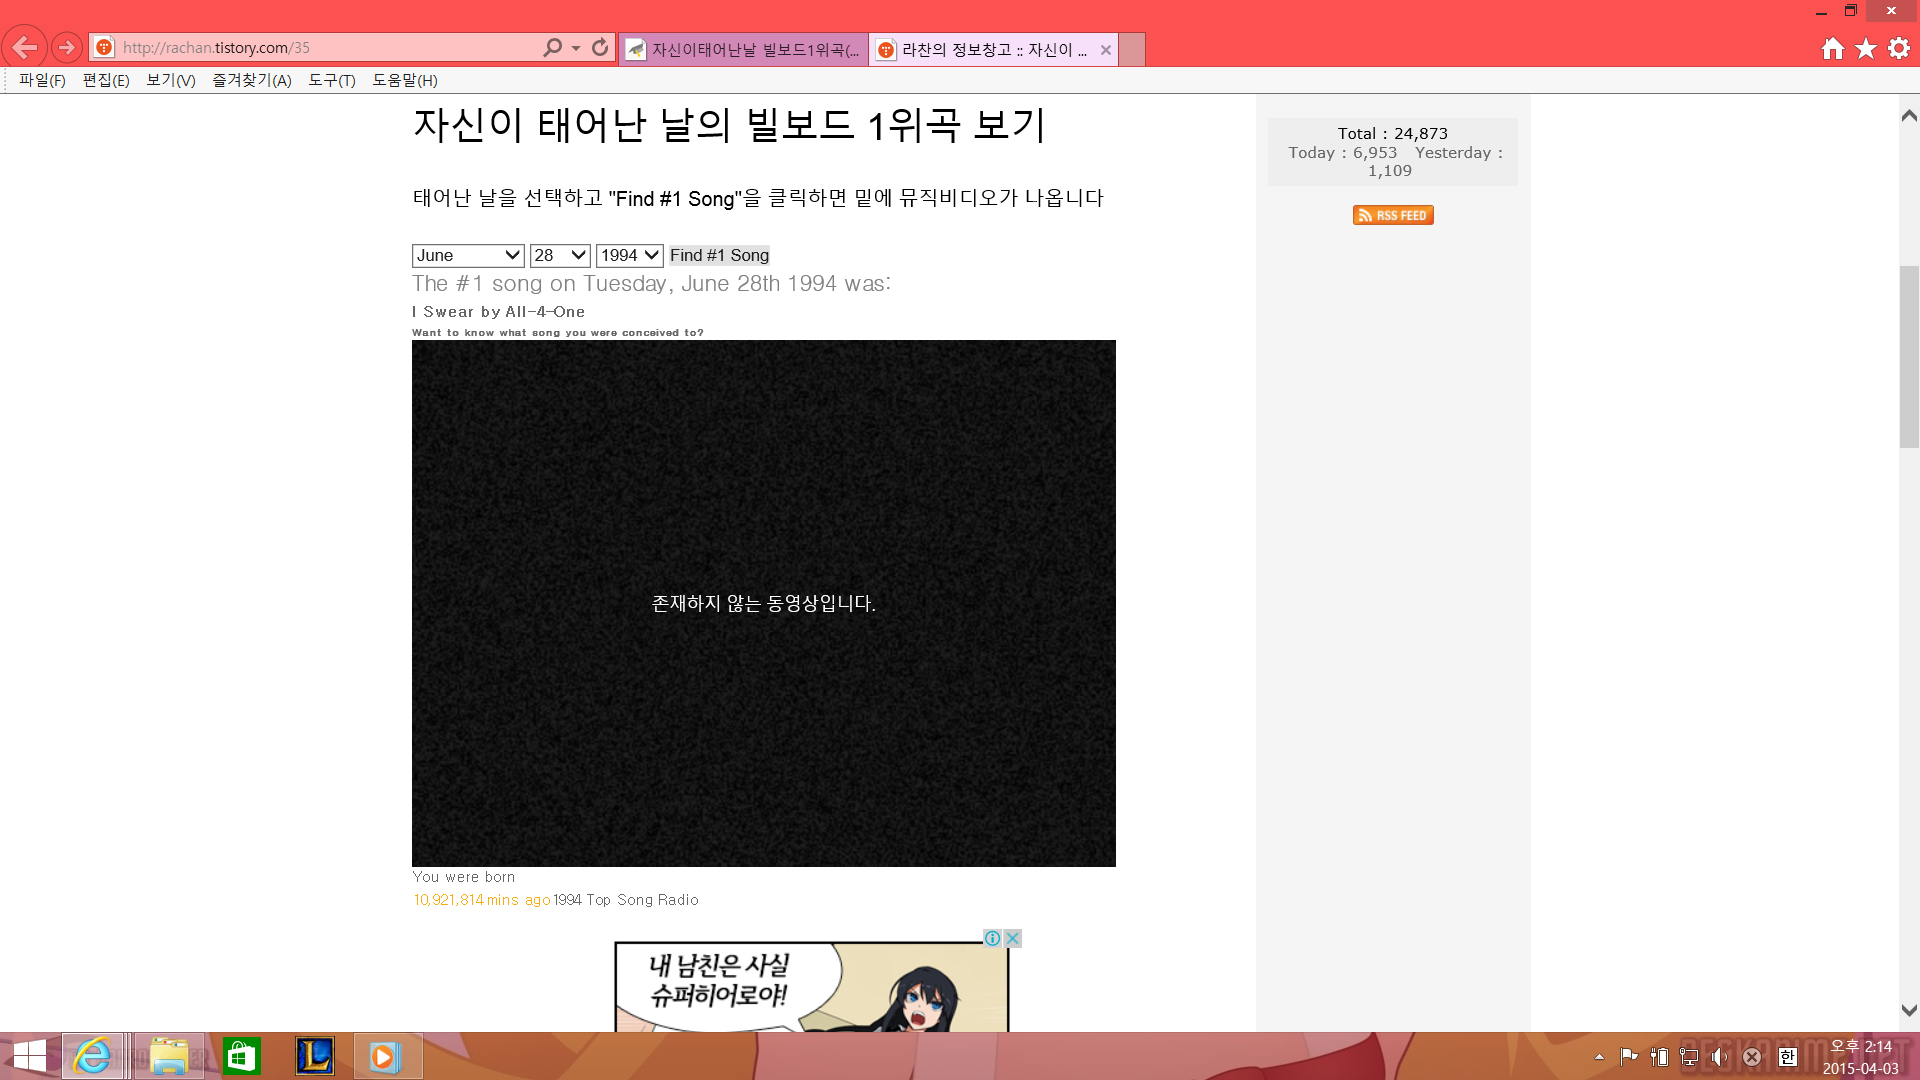
Task: Show hidden tray icons arrow
Action: (x=1599, y=1057)
